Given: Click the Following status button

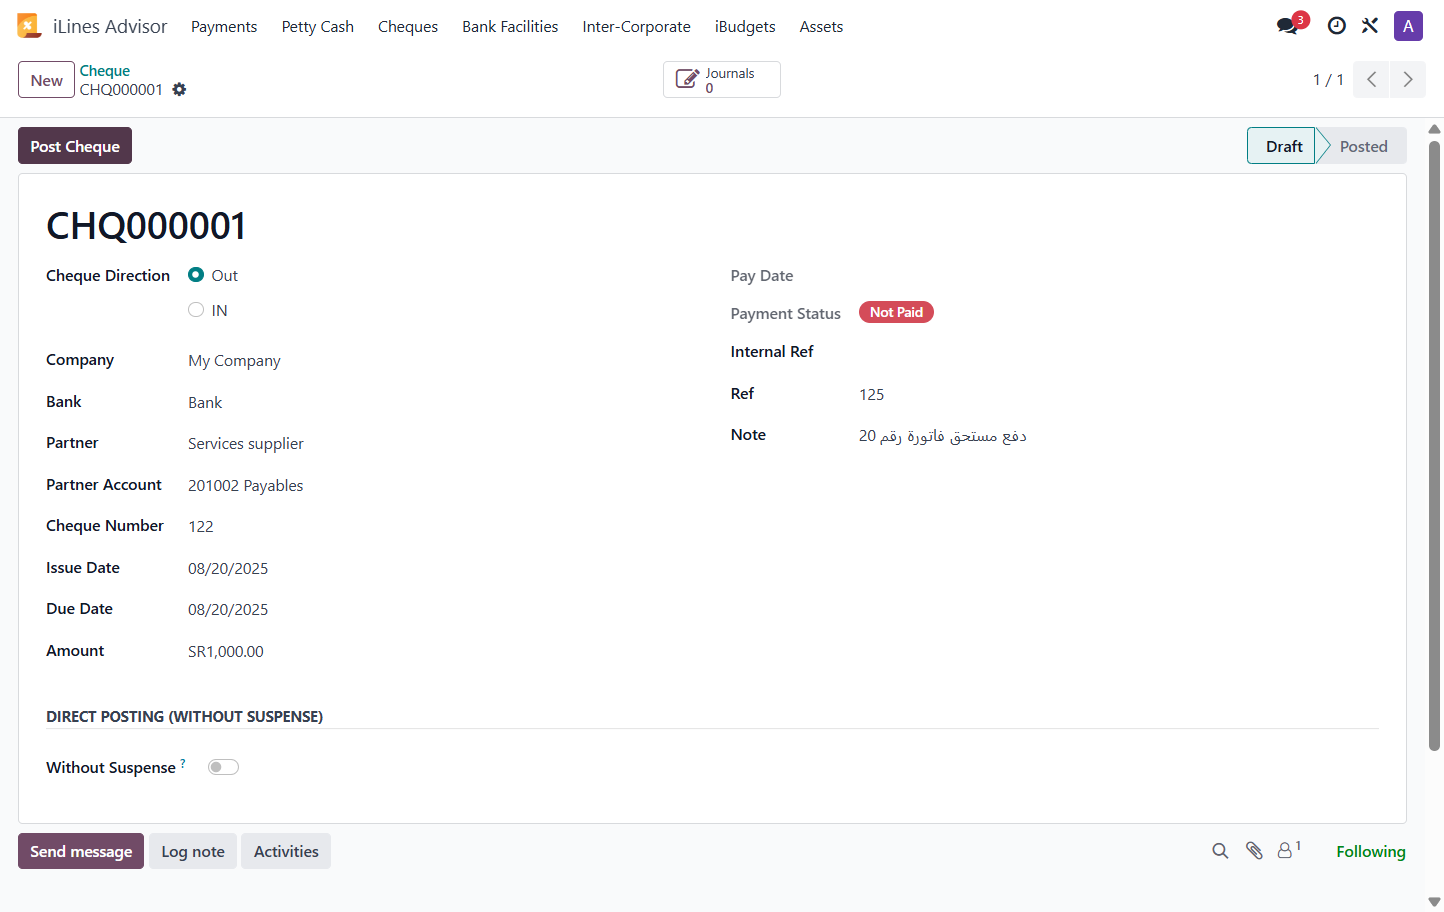Looking at the screenshot, I should tap(1371, 851).
